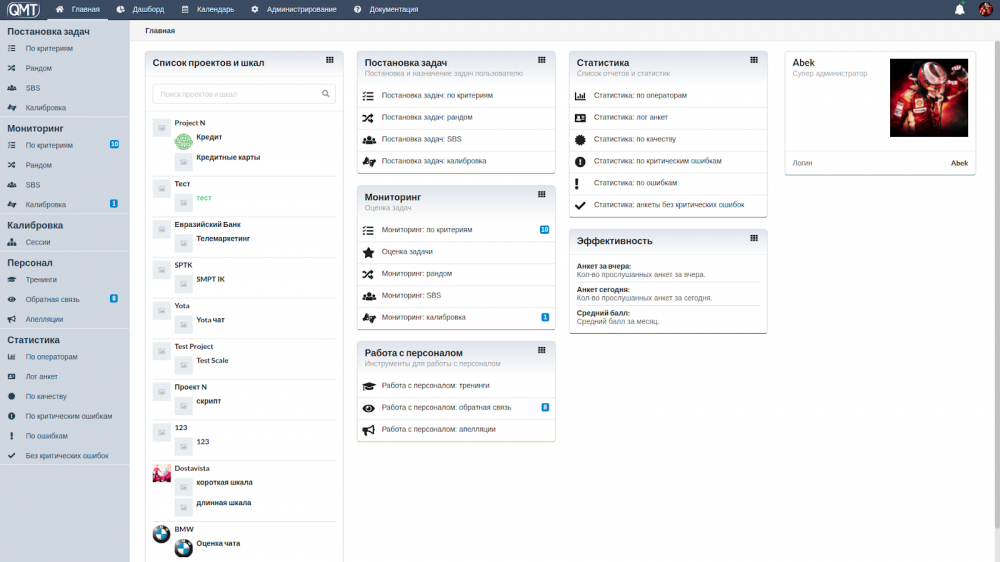Viewport: 1000px width, 562px height.
Task: Open the Администрирование menu item
Action: (x=294, y=9)
